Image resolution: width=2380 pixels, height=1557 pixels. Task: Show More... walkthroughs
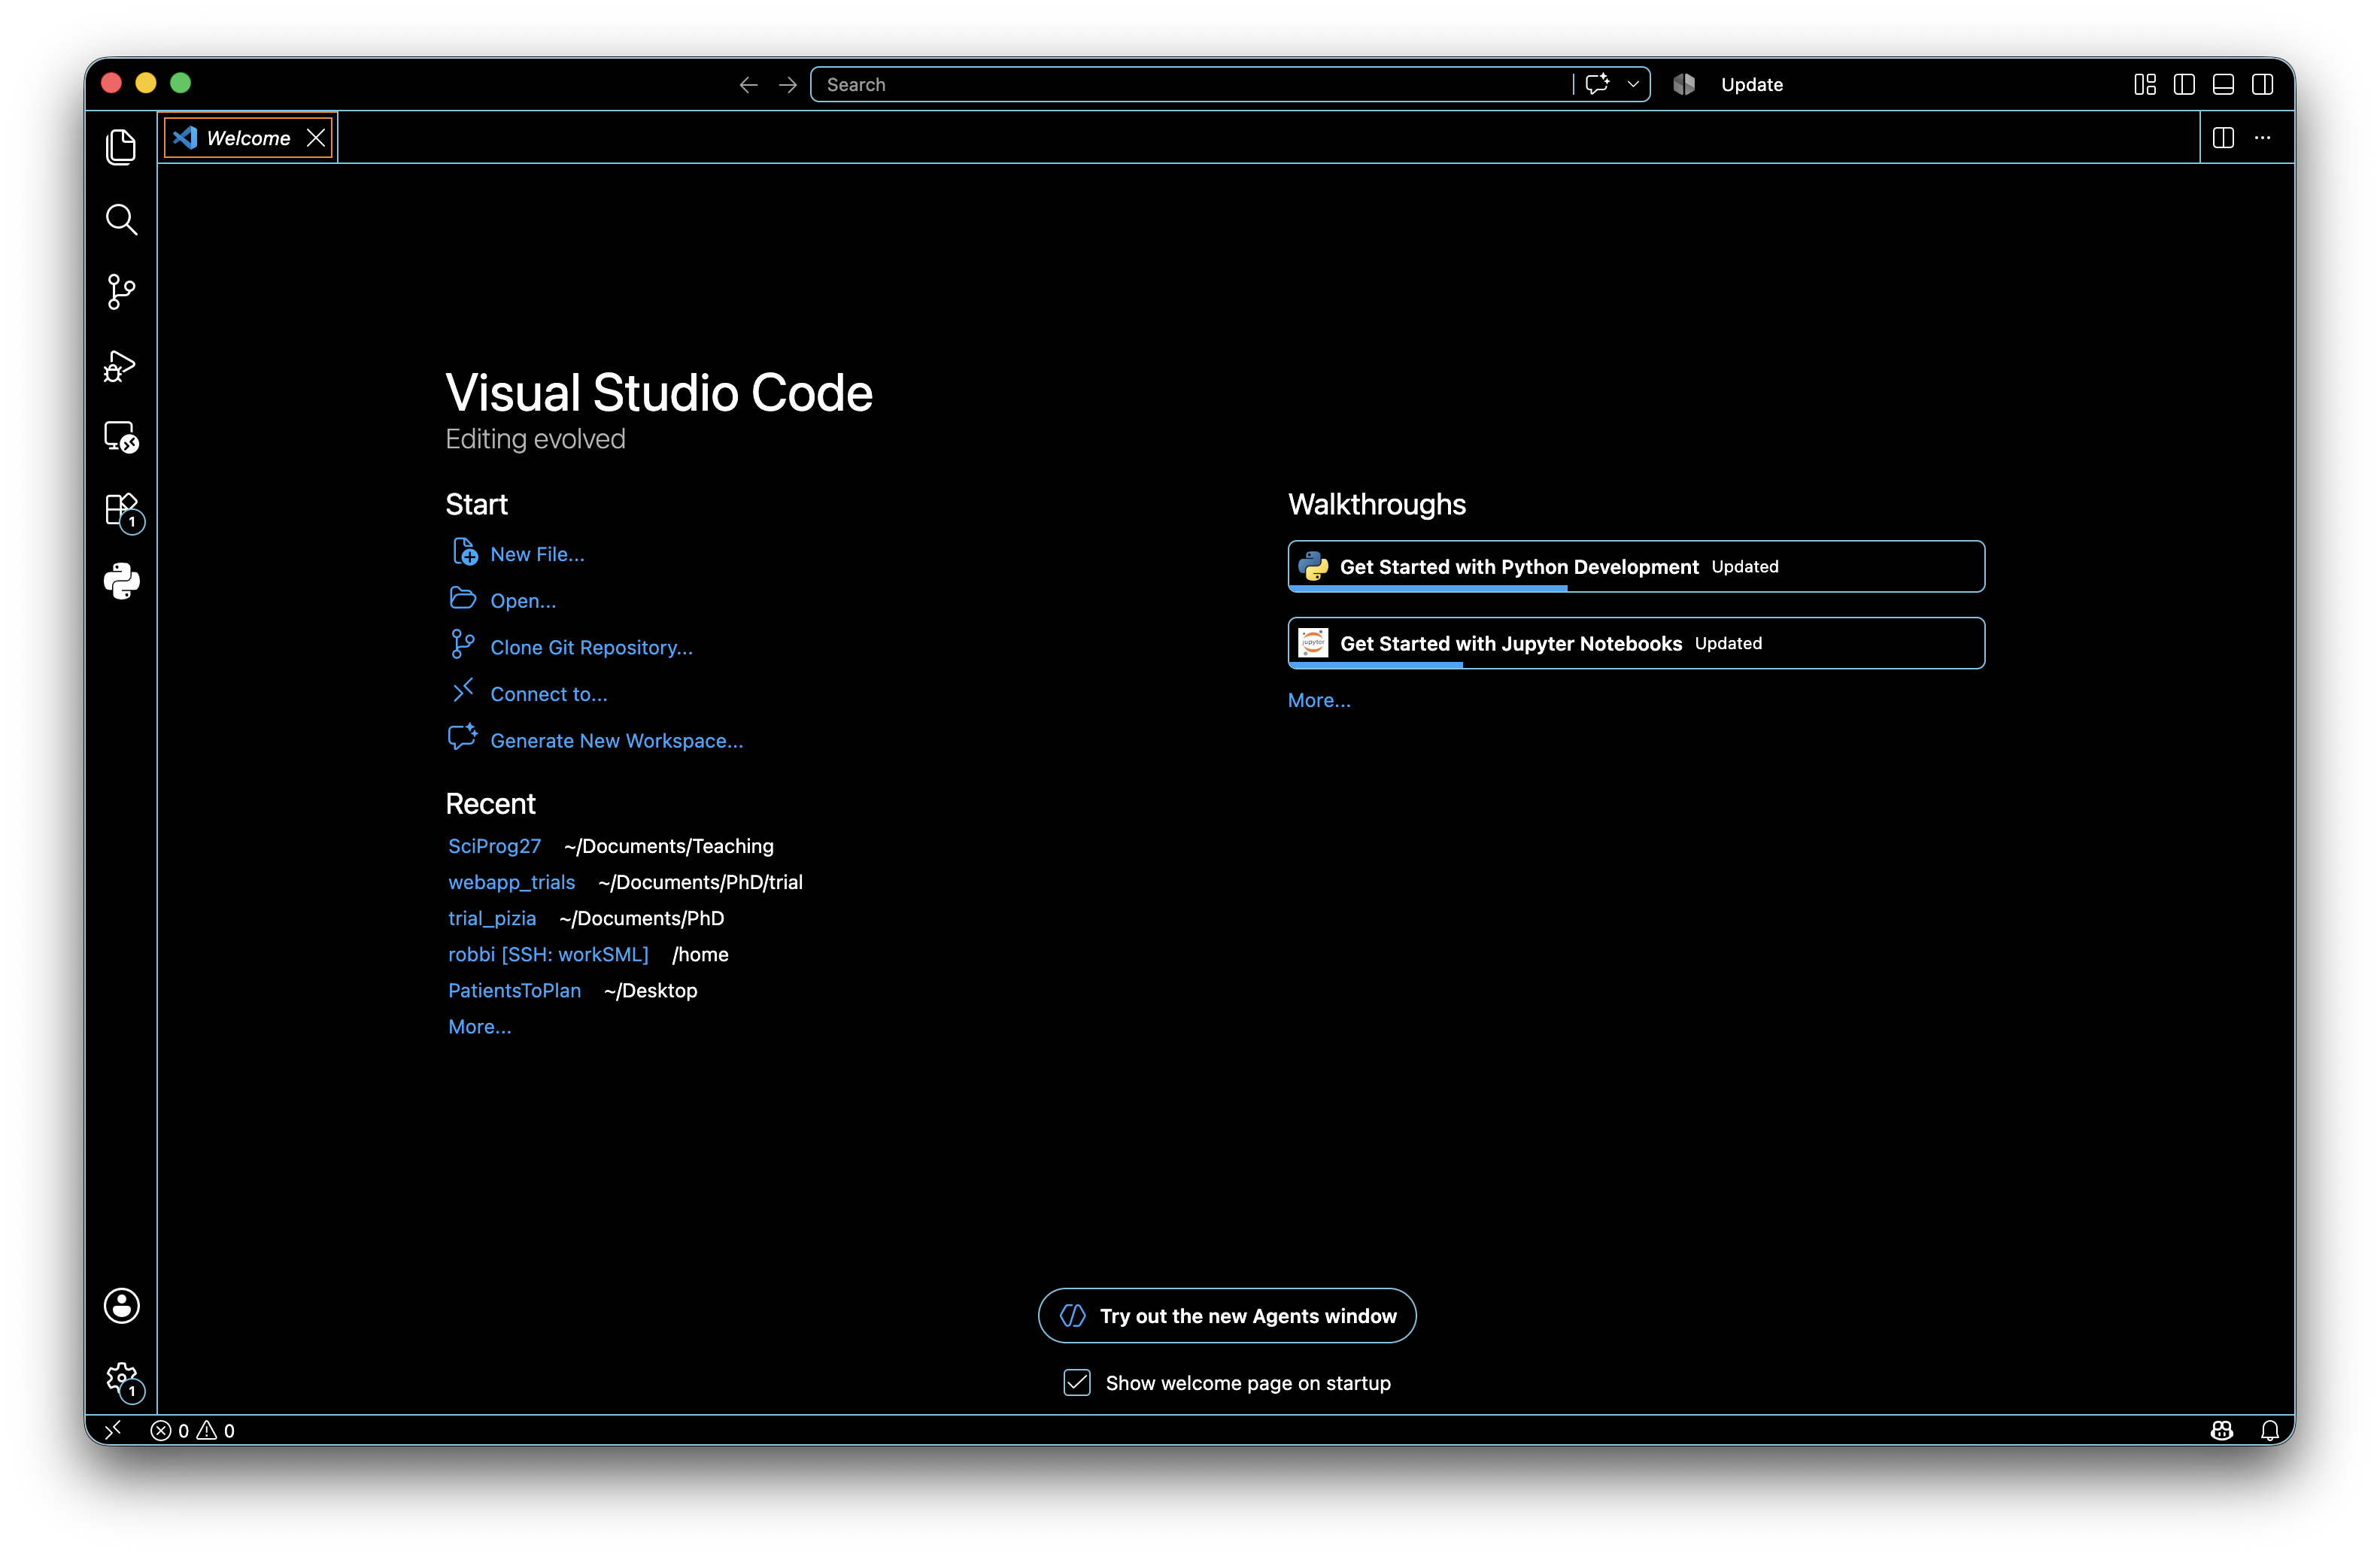click(1319, 701)
